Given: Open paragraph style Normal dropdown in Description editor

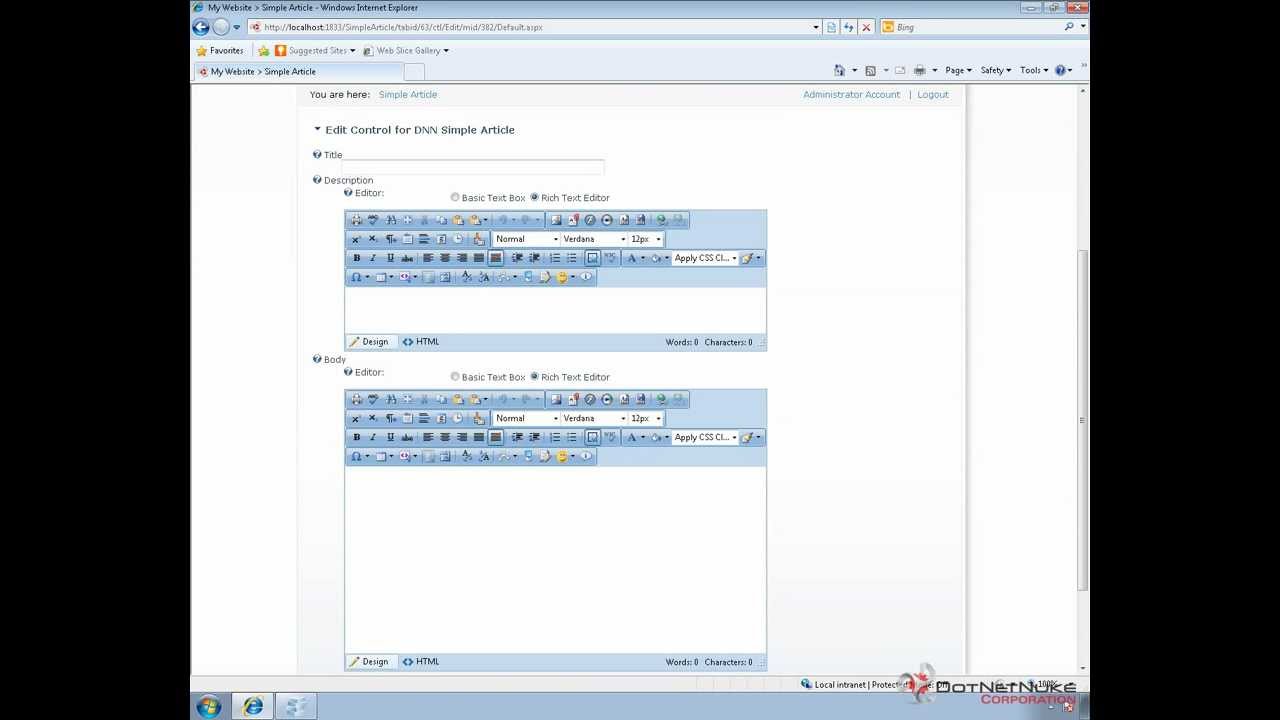Looking at the screenshot, I should (526, 239).
